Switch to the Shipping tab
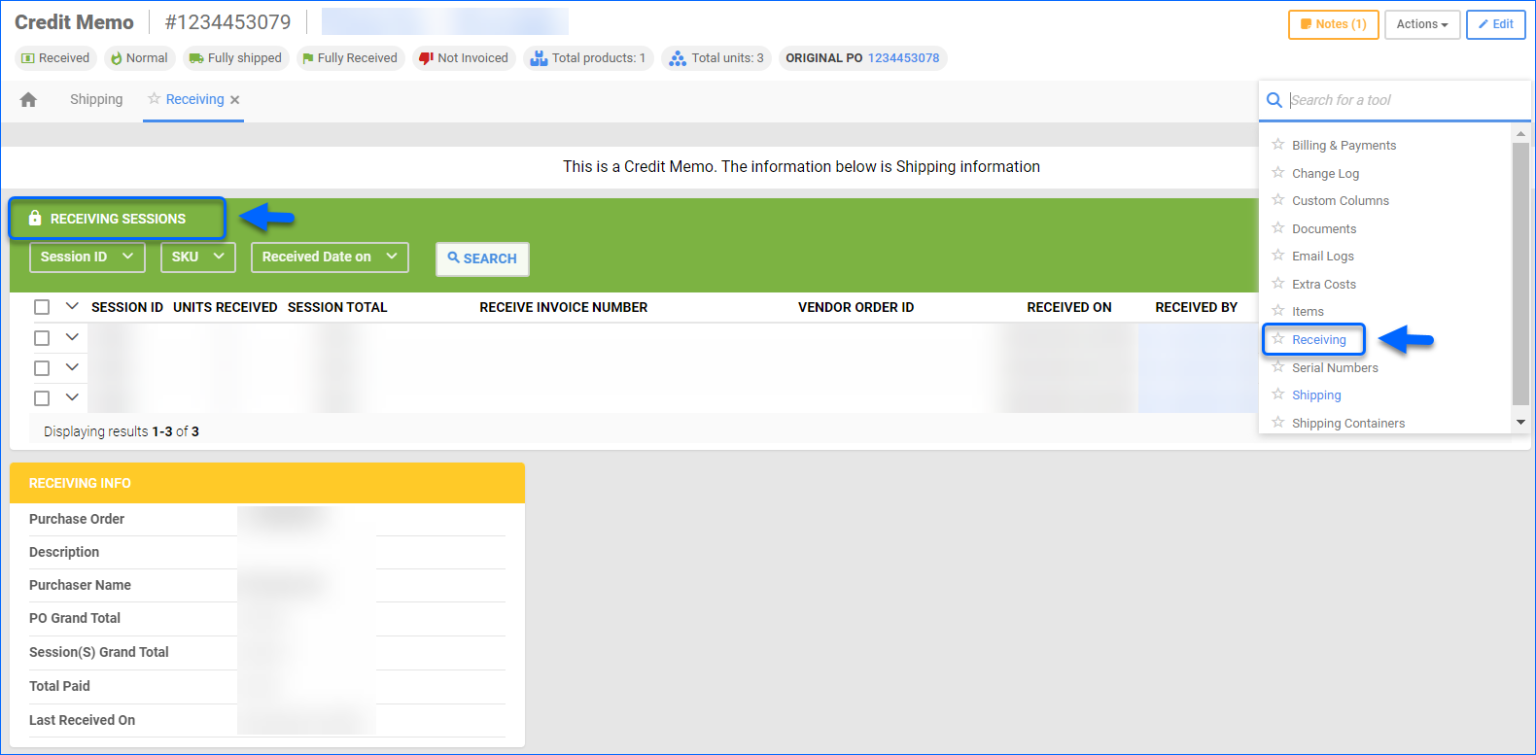The height and width of the screenshot is (755, 1536). [96, 99]
